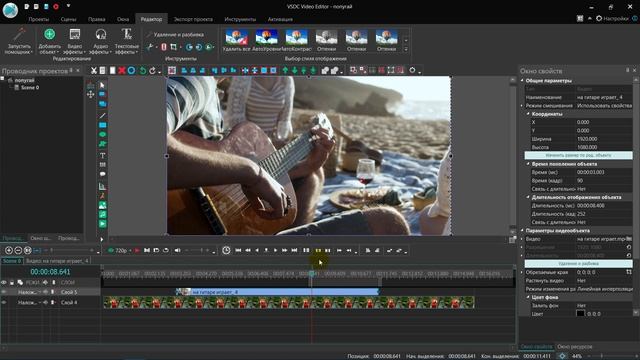Image resolution: width=640 pixels, height=360 pixels.
Task: Select the line drawing tool
Action: [x=102, y=116]
